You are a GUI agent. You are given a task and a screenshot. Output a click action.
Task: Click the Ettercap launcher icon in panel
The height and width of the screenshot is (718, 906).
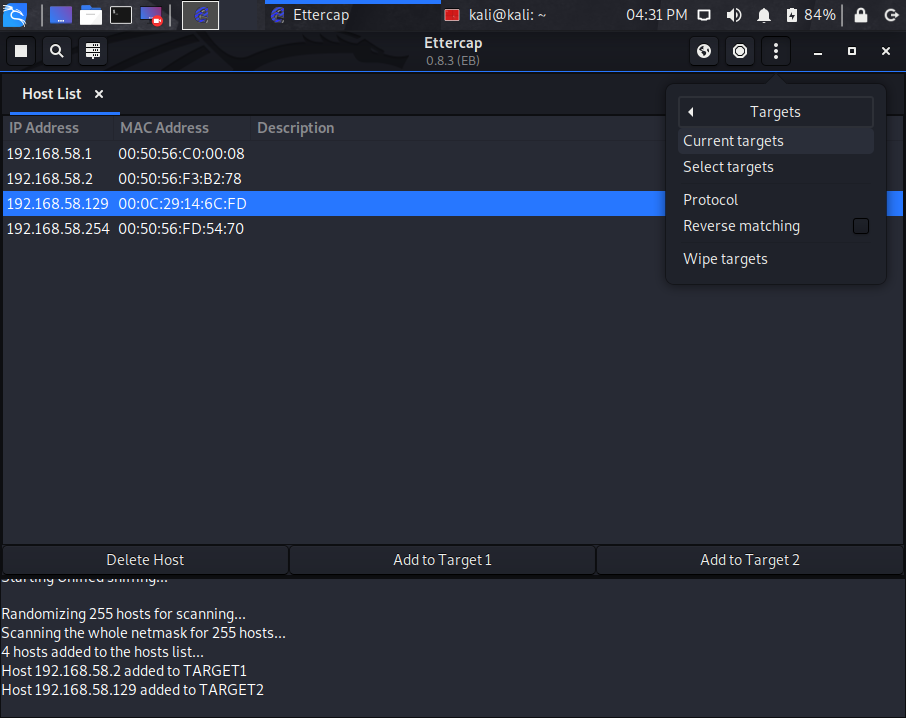click(200, 15)
